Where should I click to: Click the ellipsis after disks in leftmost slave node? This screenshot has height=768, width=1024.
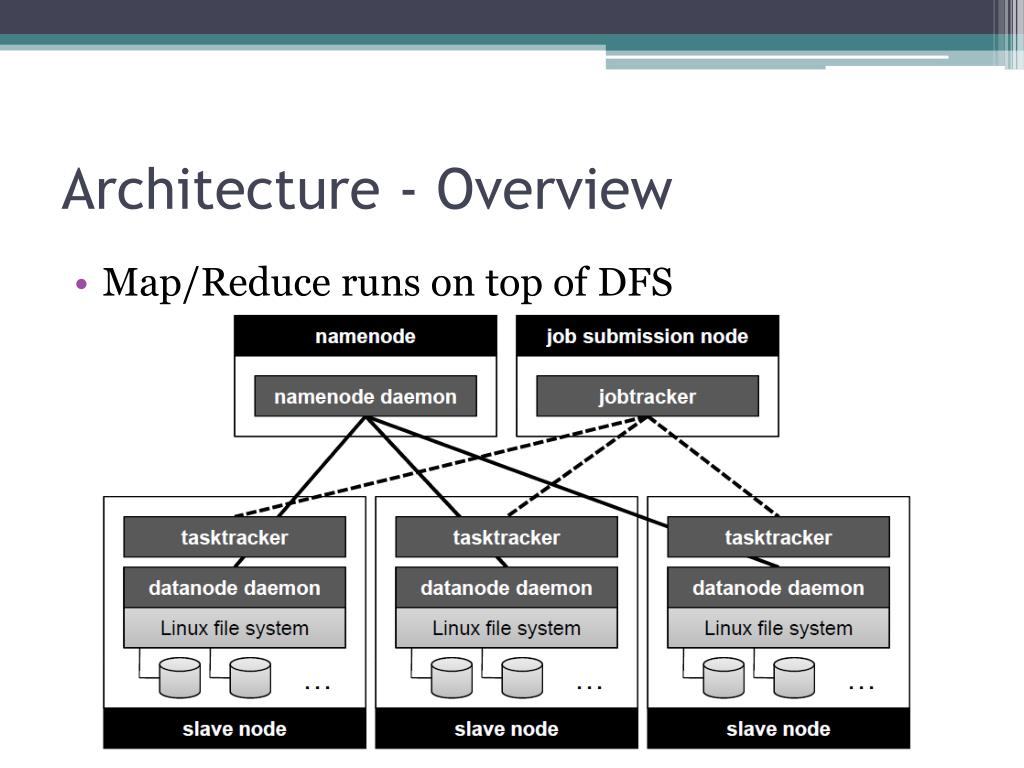[x=317, y=687]
